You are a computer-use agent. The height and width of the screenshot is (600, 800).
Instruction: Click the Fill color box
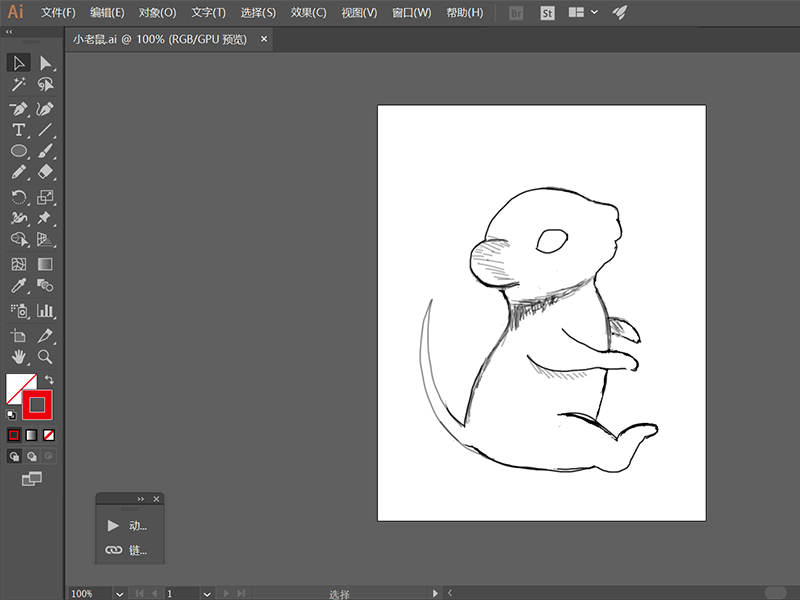pyautogui.click(x=15, y=384)
